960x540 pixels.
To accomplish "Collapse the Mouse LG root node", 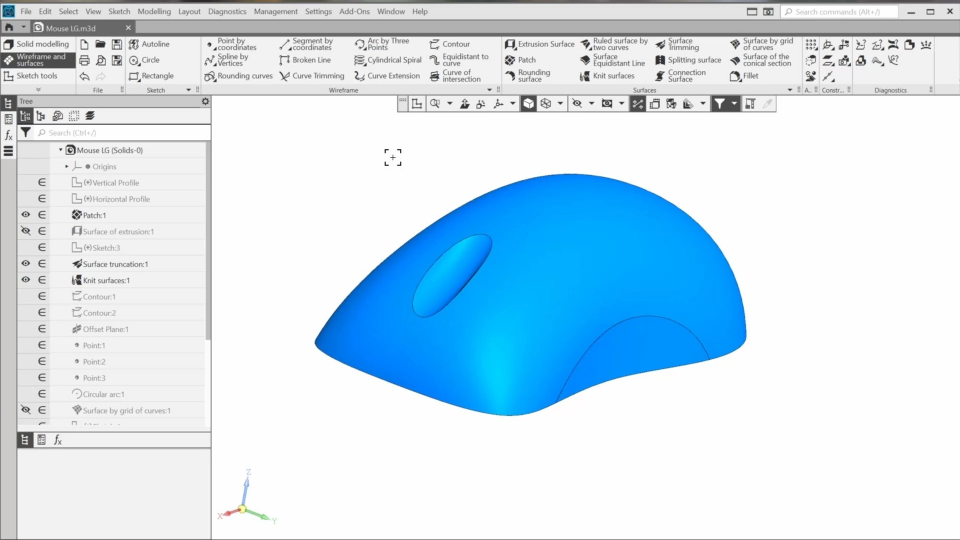I will (60, 150).
